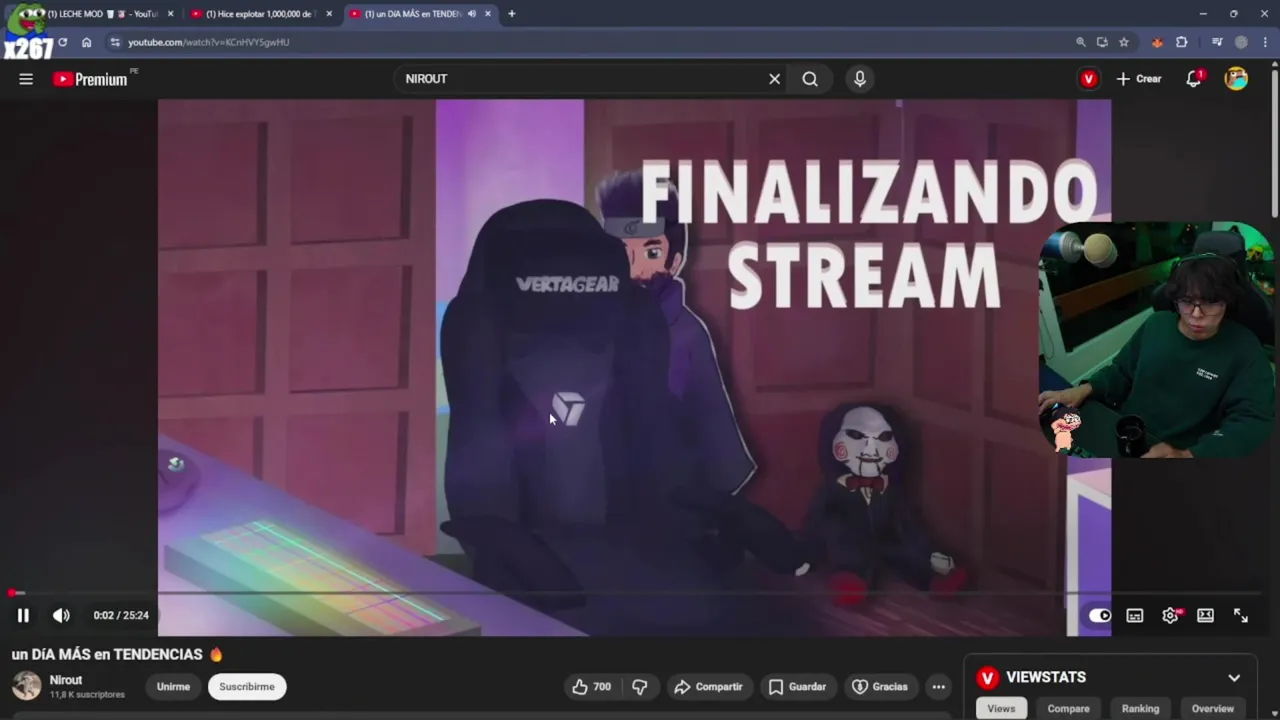Open the ViewStats extension icon in header
Screen dimensions: 1280x720
coord(1089,79)
